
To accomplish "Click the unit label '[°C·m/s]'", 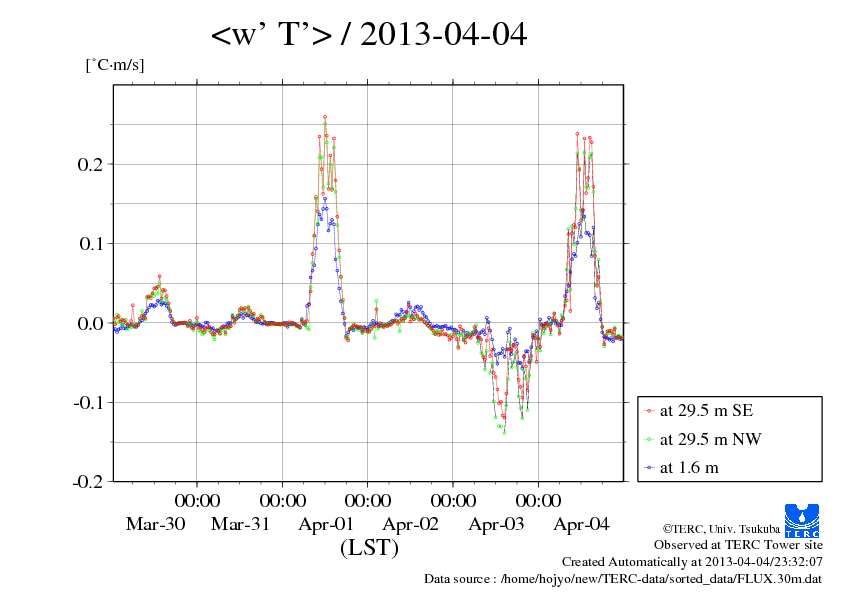I will pyautogui.click(x=115, y=65).
